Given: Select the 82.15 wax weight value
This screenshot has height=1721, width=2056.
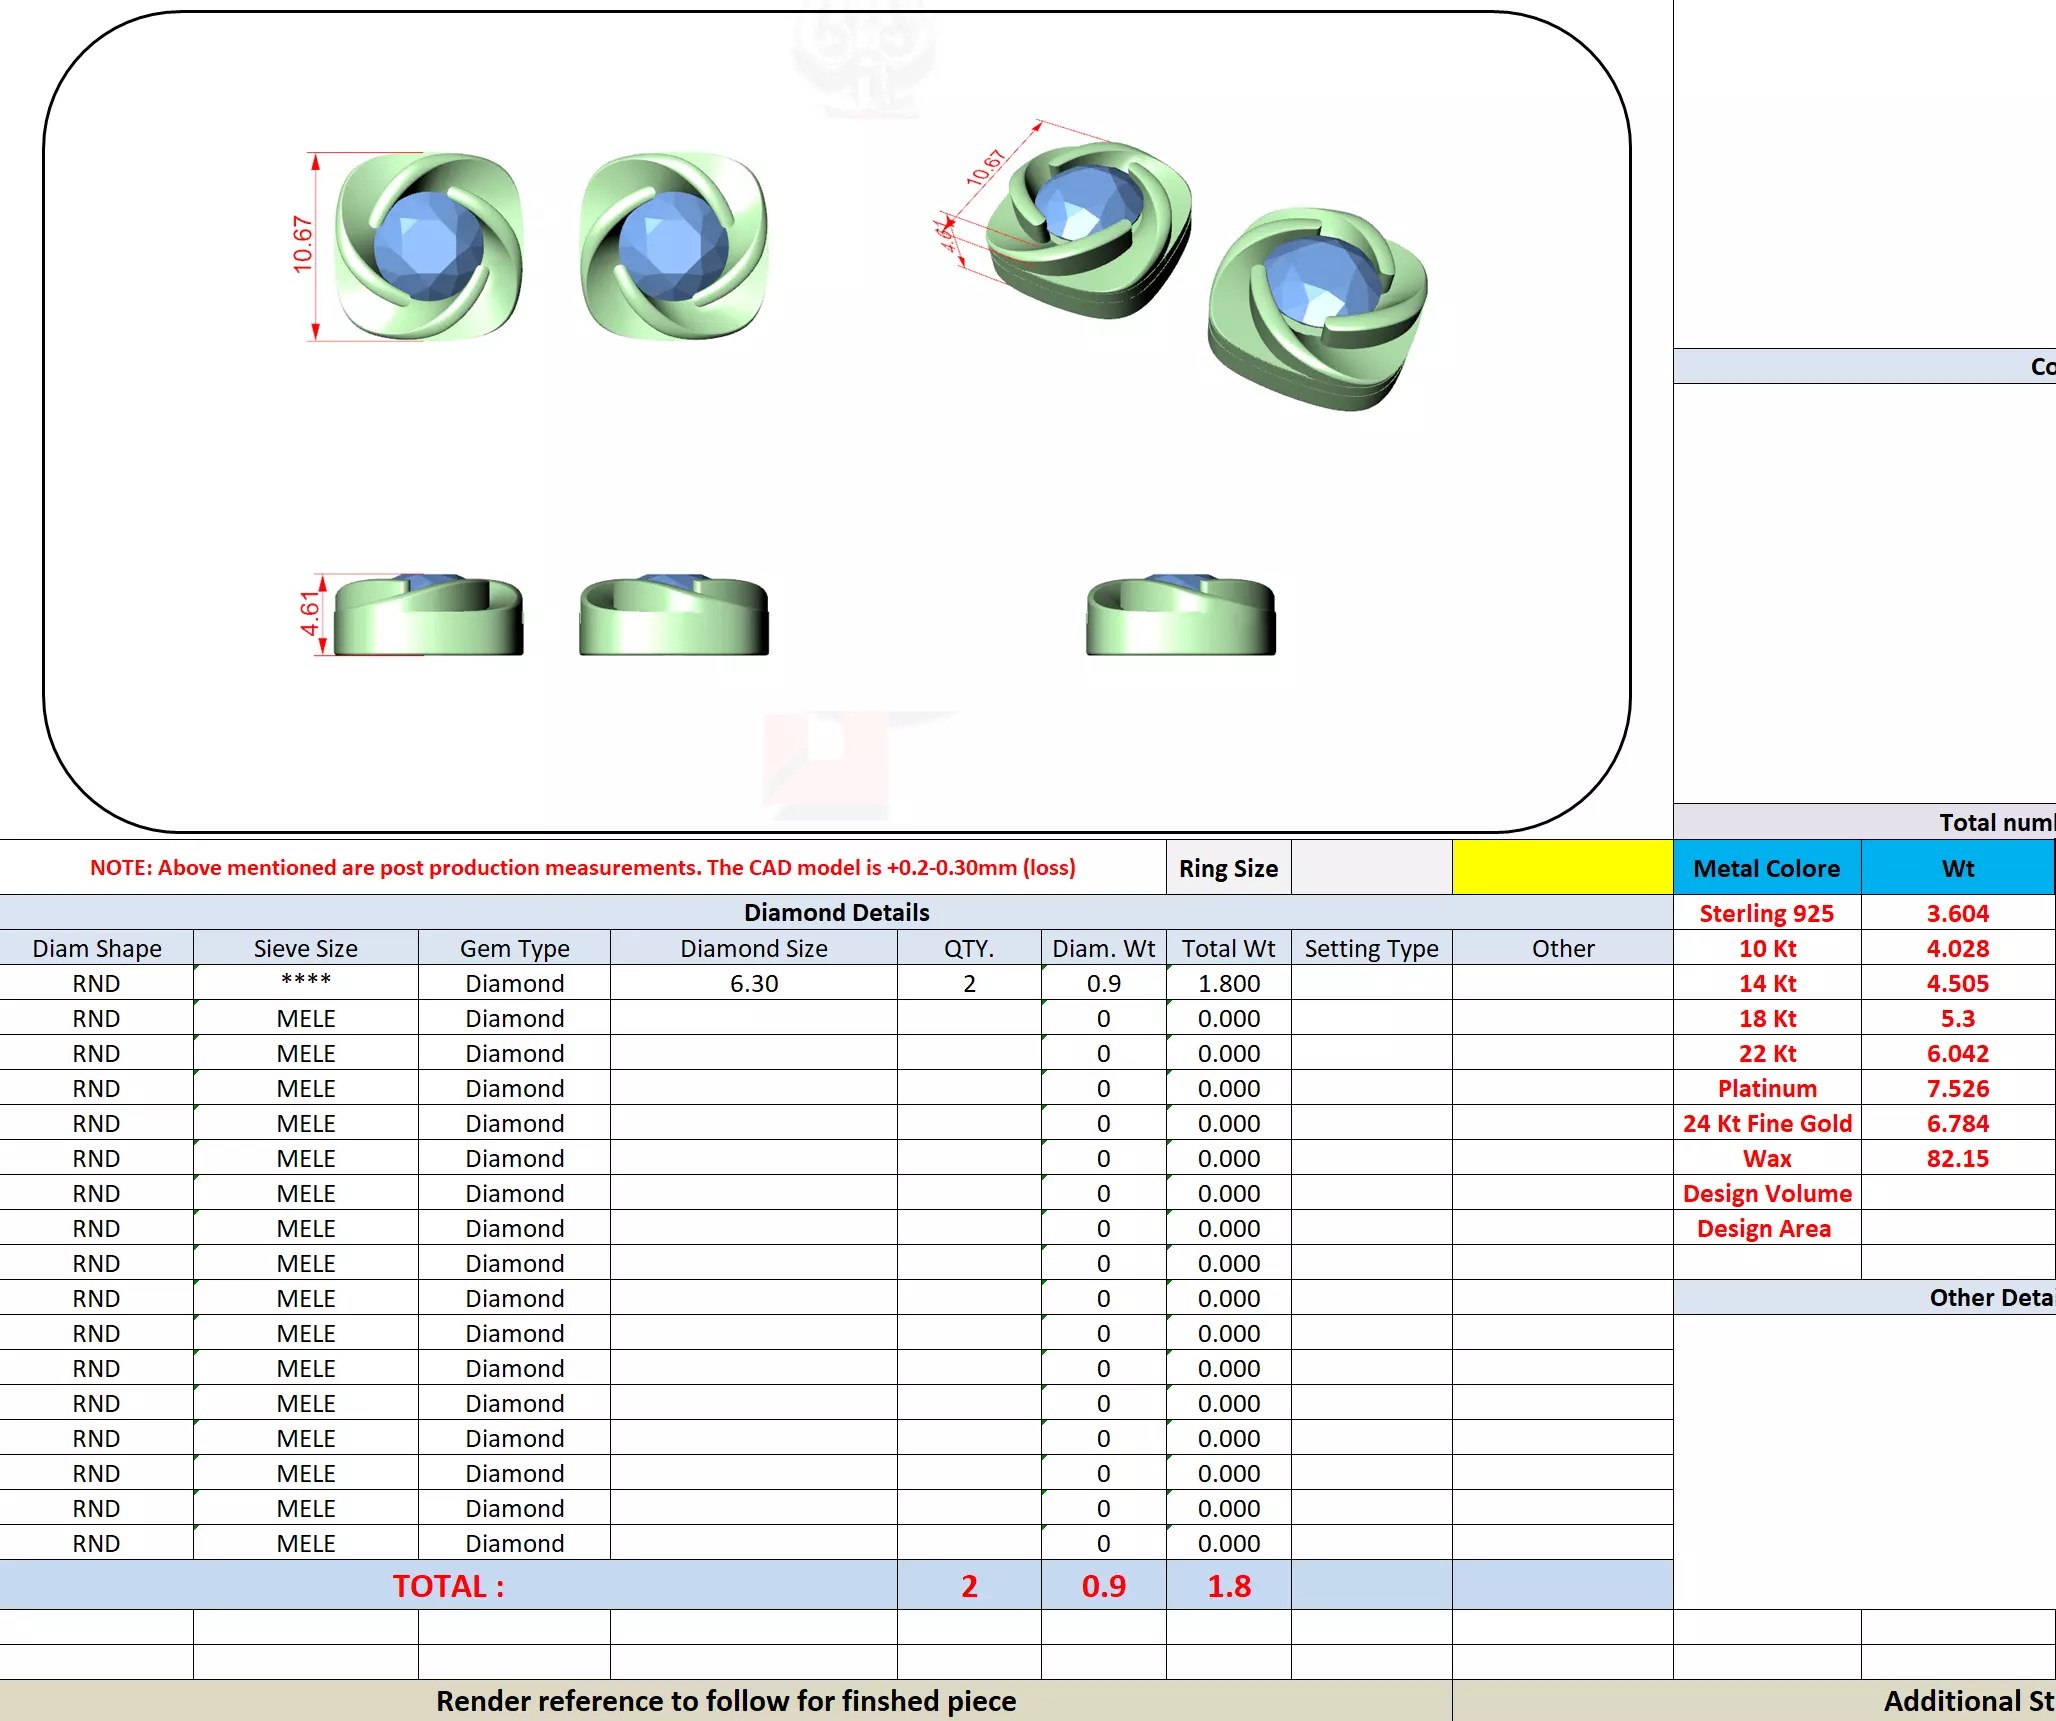Looking at the screenshot, I should point(1958,1158).
